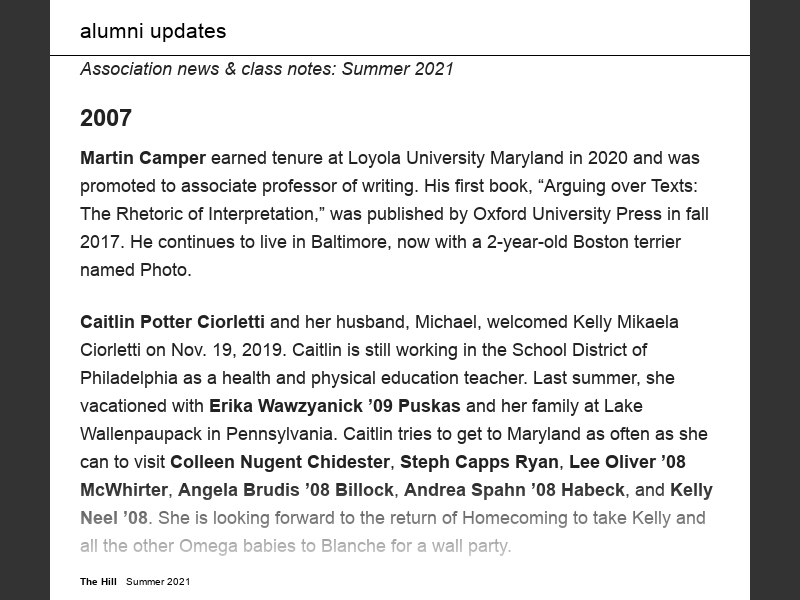
Task: Click "Summer 2021" in the page footer
Action: (x=158, y=581)
